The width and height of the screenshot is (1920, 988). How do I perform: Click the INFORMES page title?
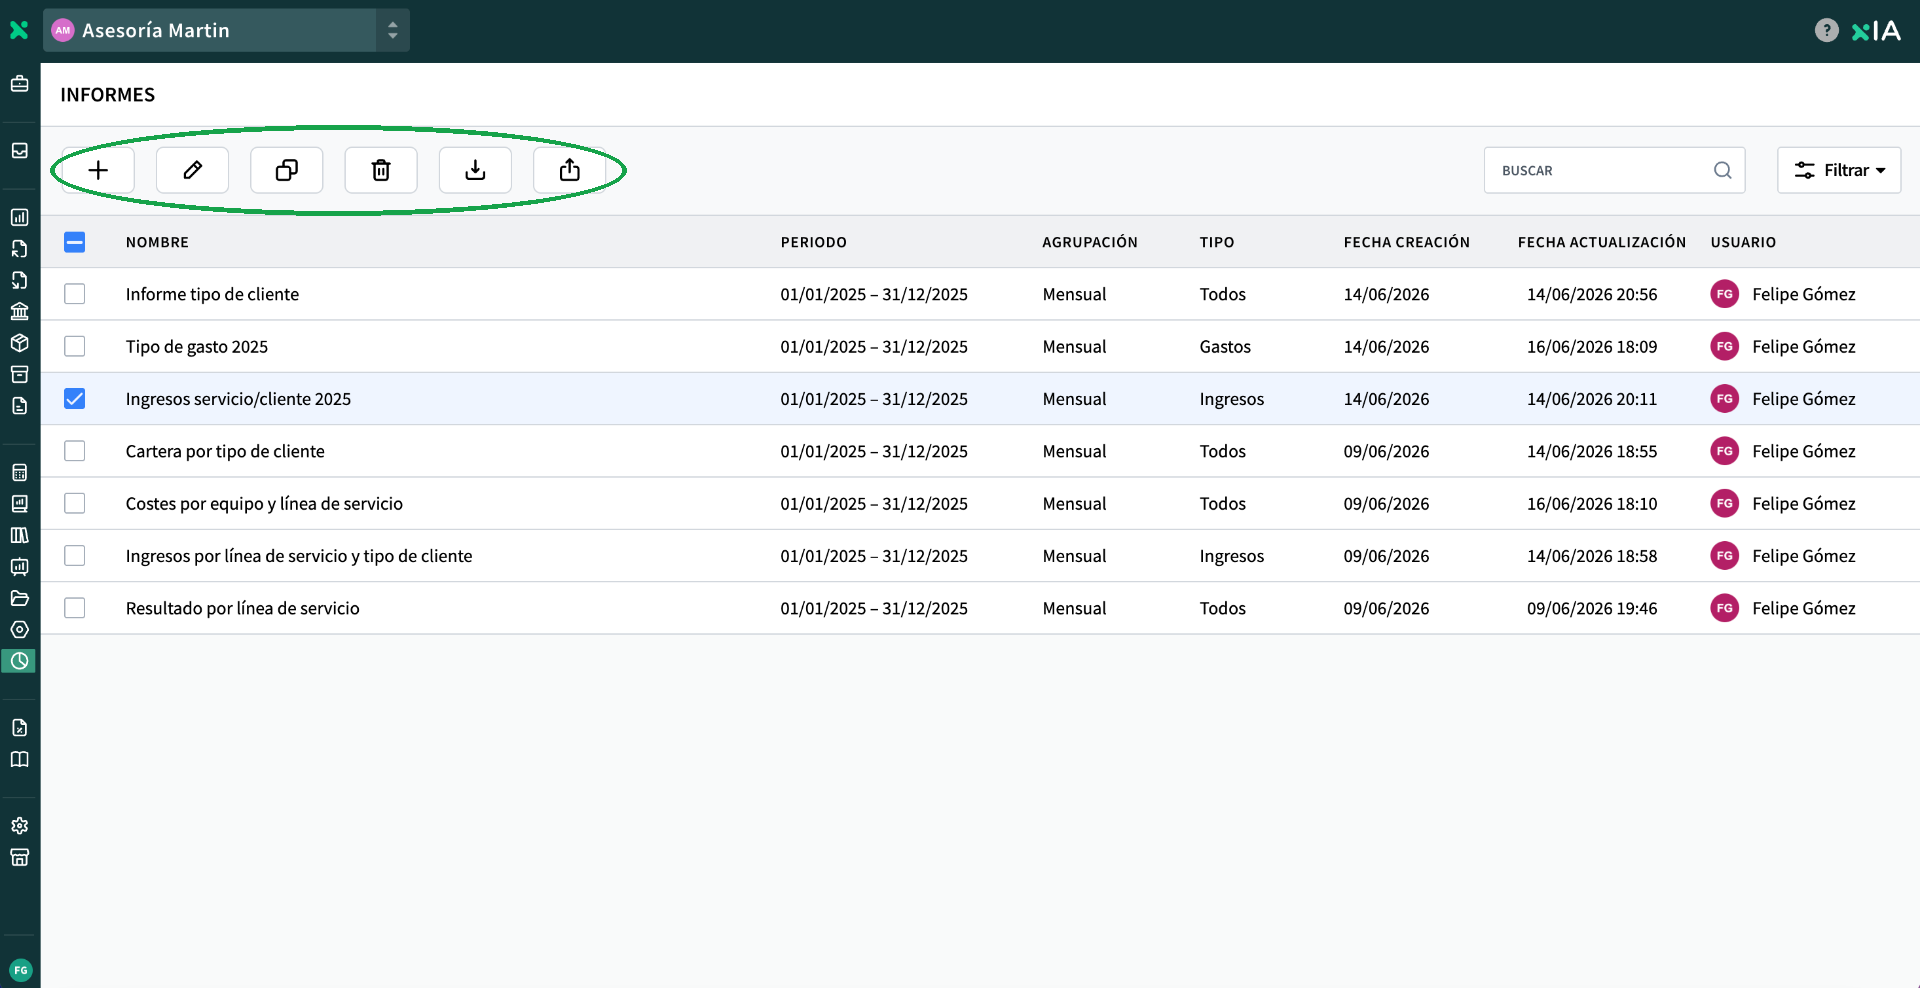pos(107,94)
